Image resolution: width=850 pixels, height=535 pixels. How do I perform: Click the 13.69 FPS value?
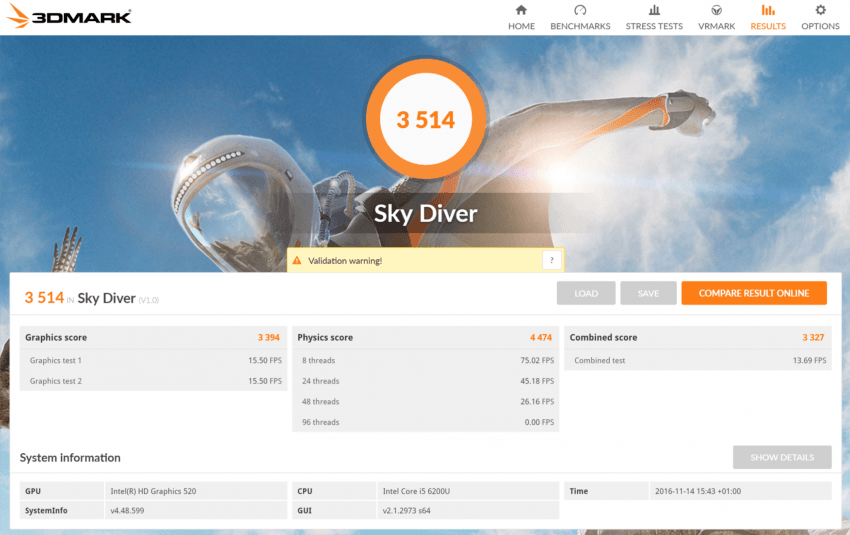(809, 360)
